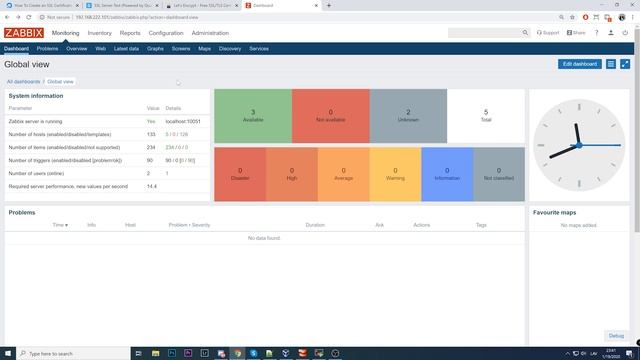
Task: Open Skype from the taskbar
Action: [x=253, y=353]
